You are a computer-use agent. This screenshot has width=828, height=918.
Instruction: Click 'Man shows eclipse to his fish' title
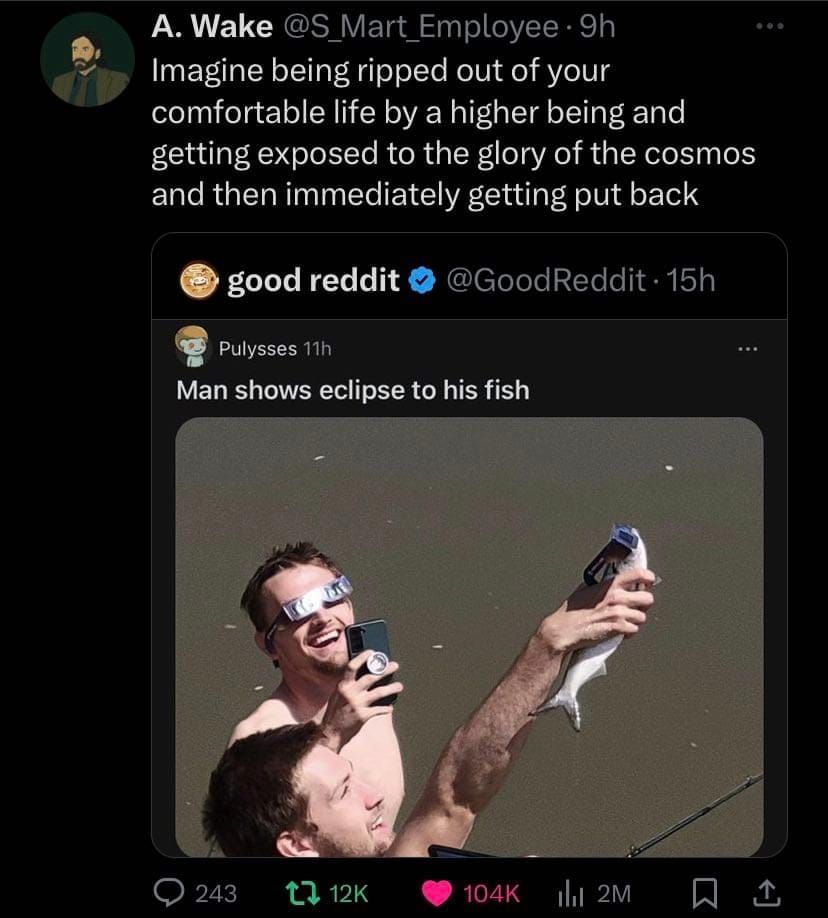[x=353, y=391]
